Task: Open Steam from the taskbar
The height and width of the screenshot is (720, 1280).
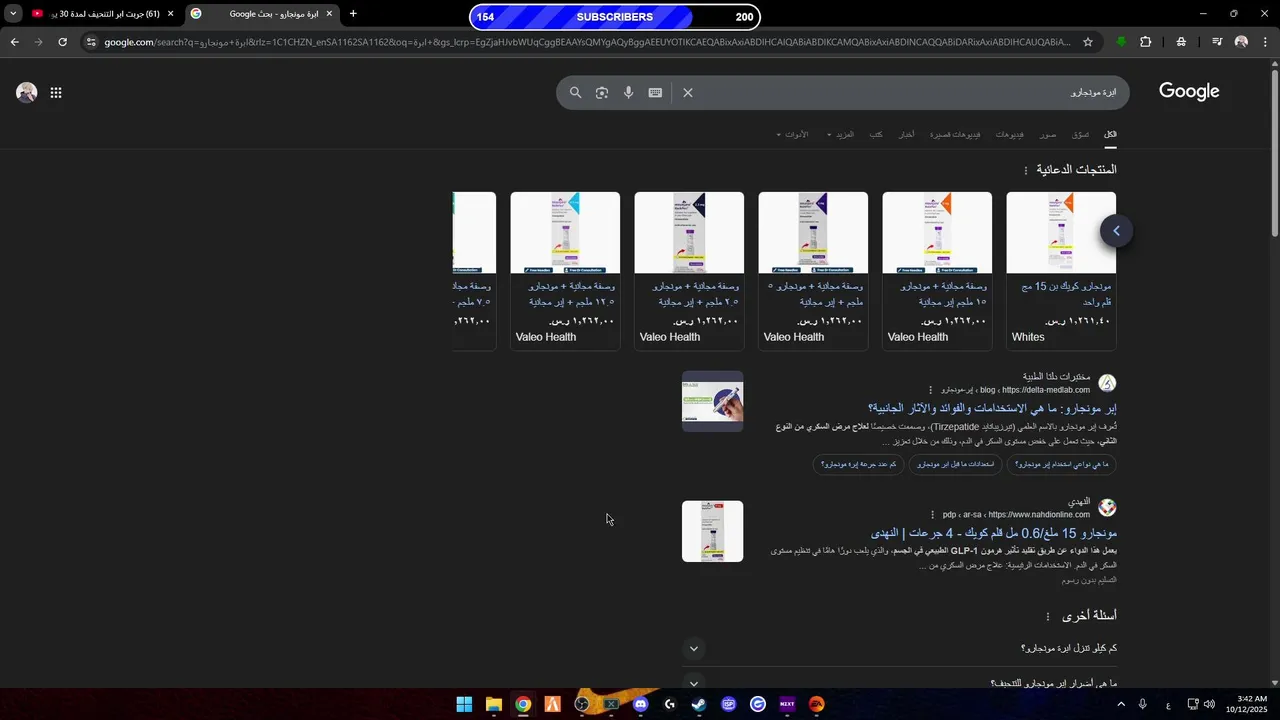Action: coord(699,704)
